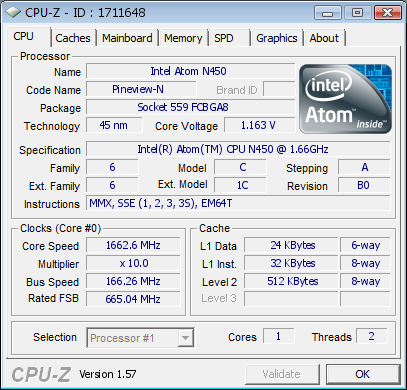The height and width of the screenshot is (390, 407).
Task: Click the Intel Atom inside logo
Action: pyautogui.click(x=345, y=99)
